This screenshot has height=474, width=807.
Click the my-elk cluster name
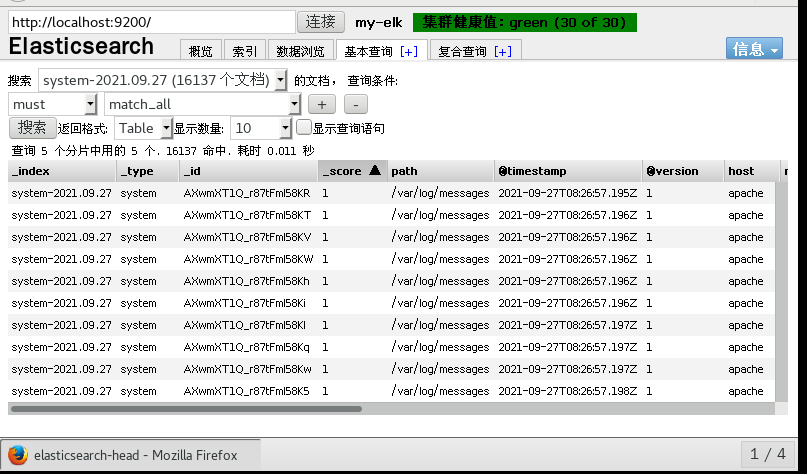(379, 23)
